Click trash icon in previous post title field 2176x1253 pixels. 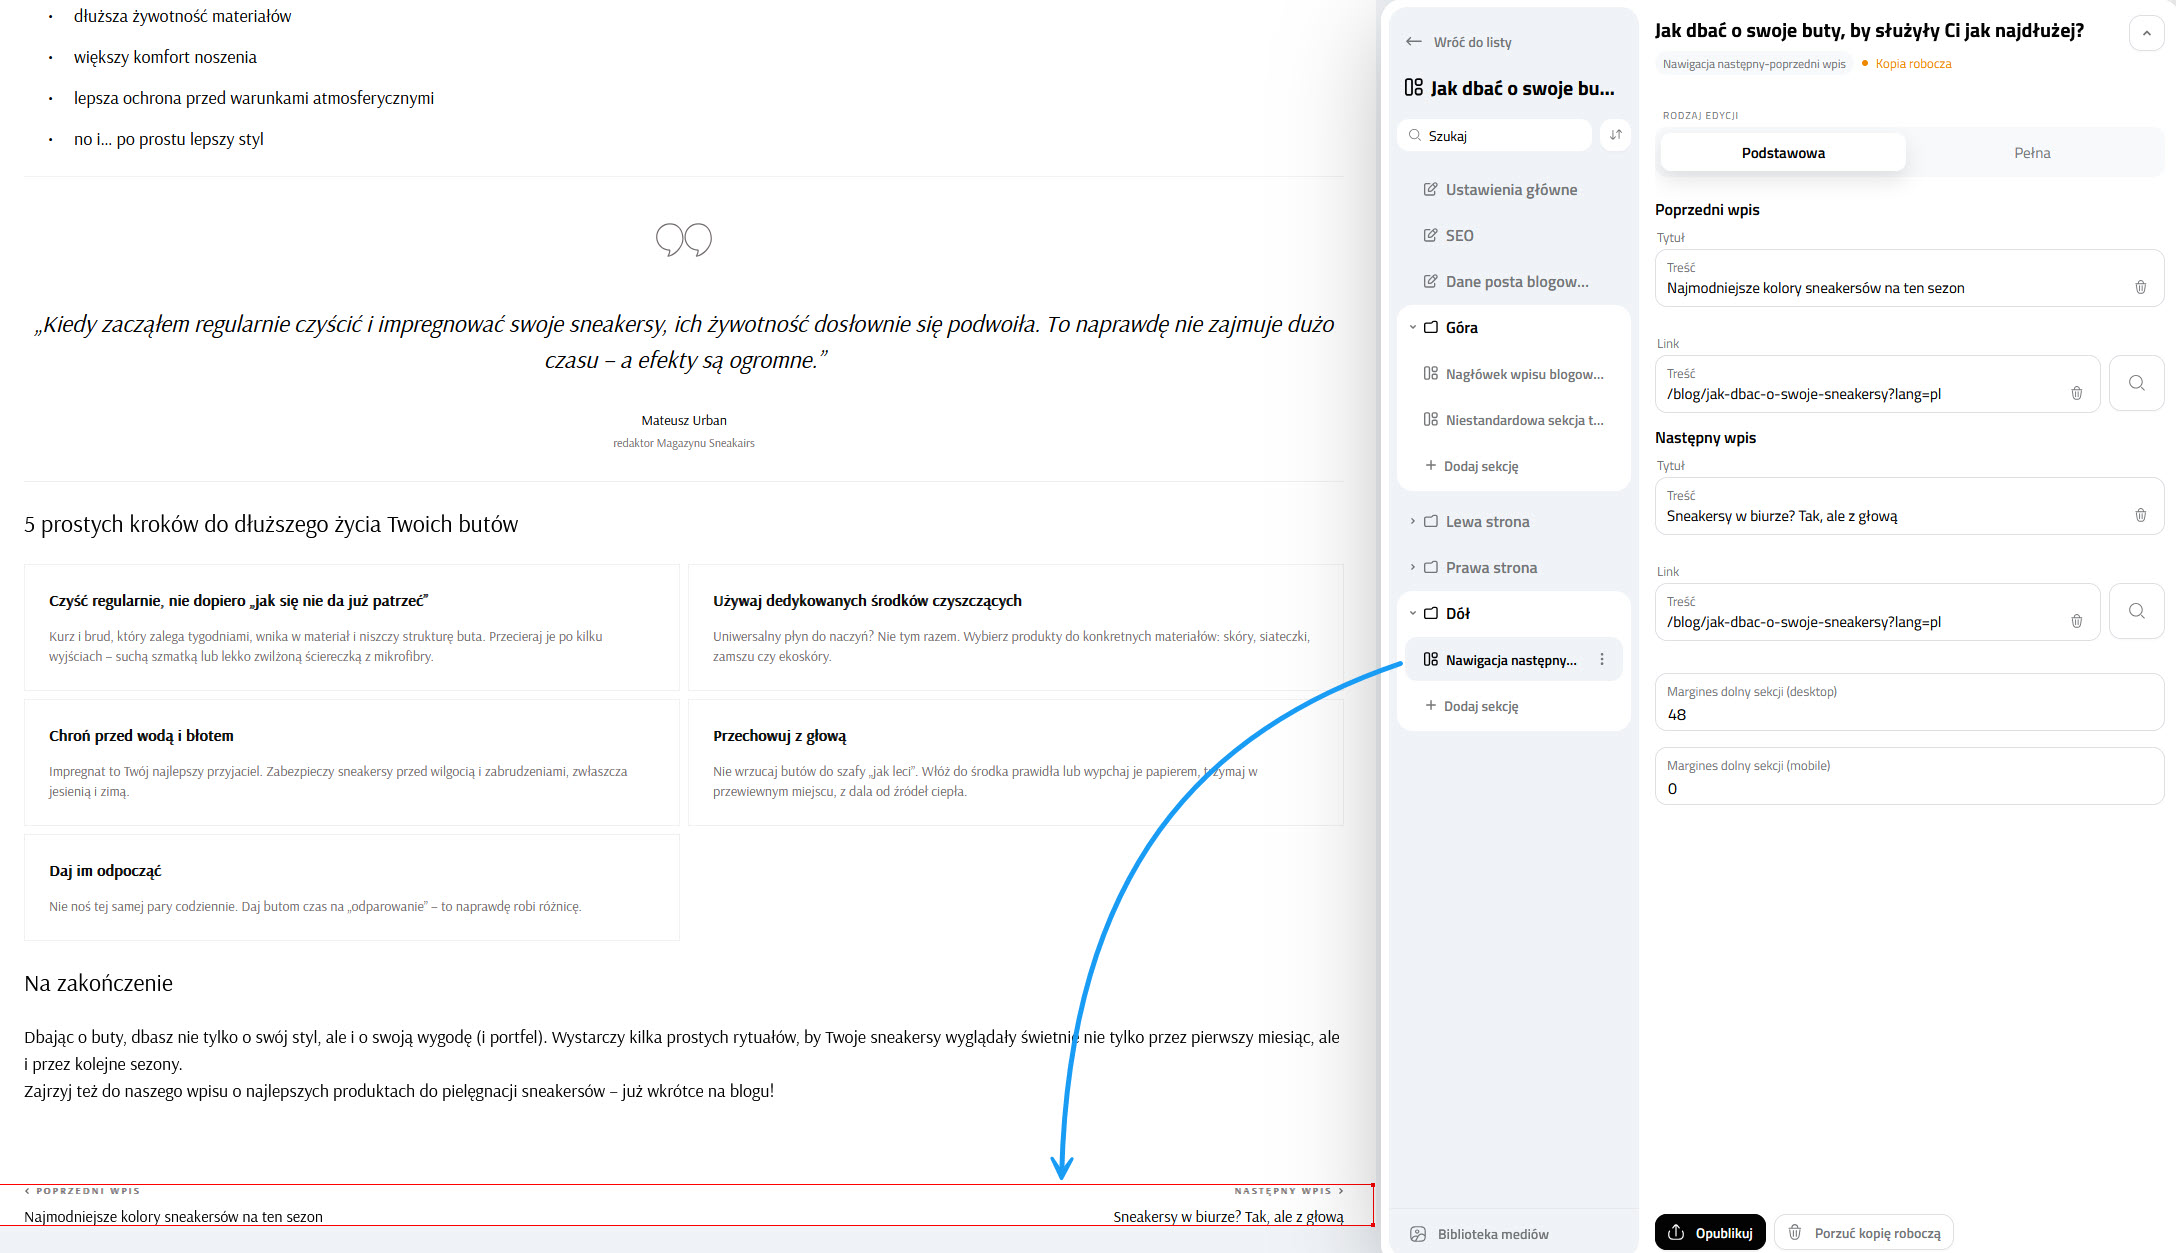2140,288
